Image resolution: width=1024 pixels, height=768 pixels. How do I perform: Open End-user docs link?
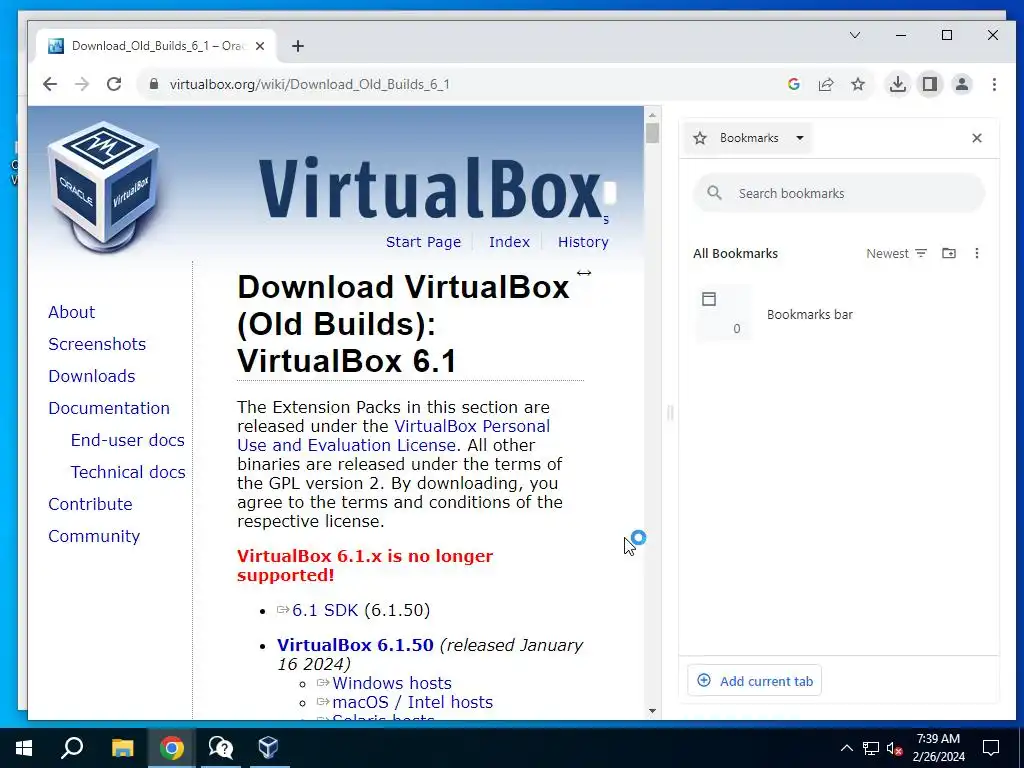tap(127, 440)
